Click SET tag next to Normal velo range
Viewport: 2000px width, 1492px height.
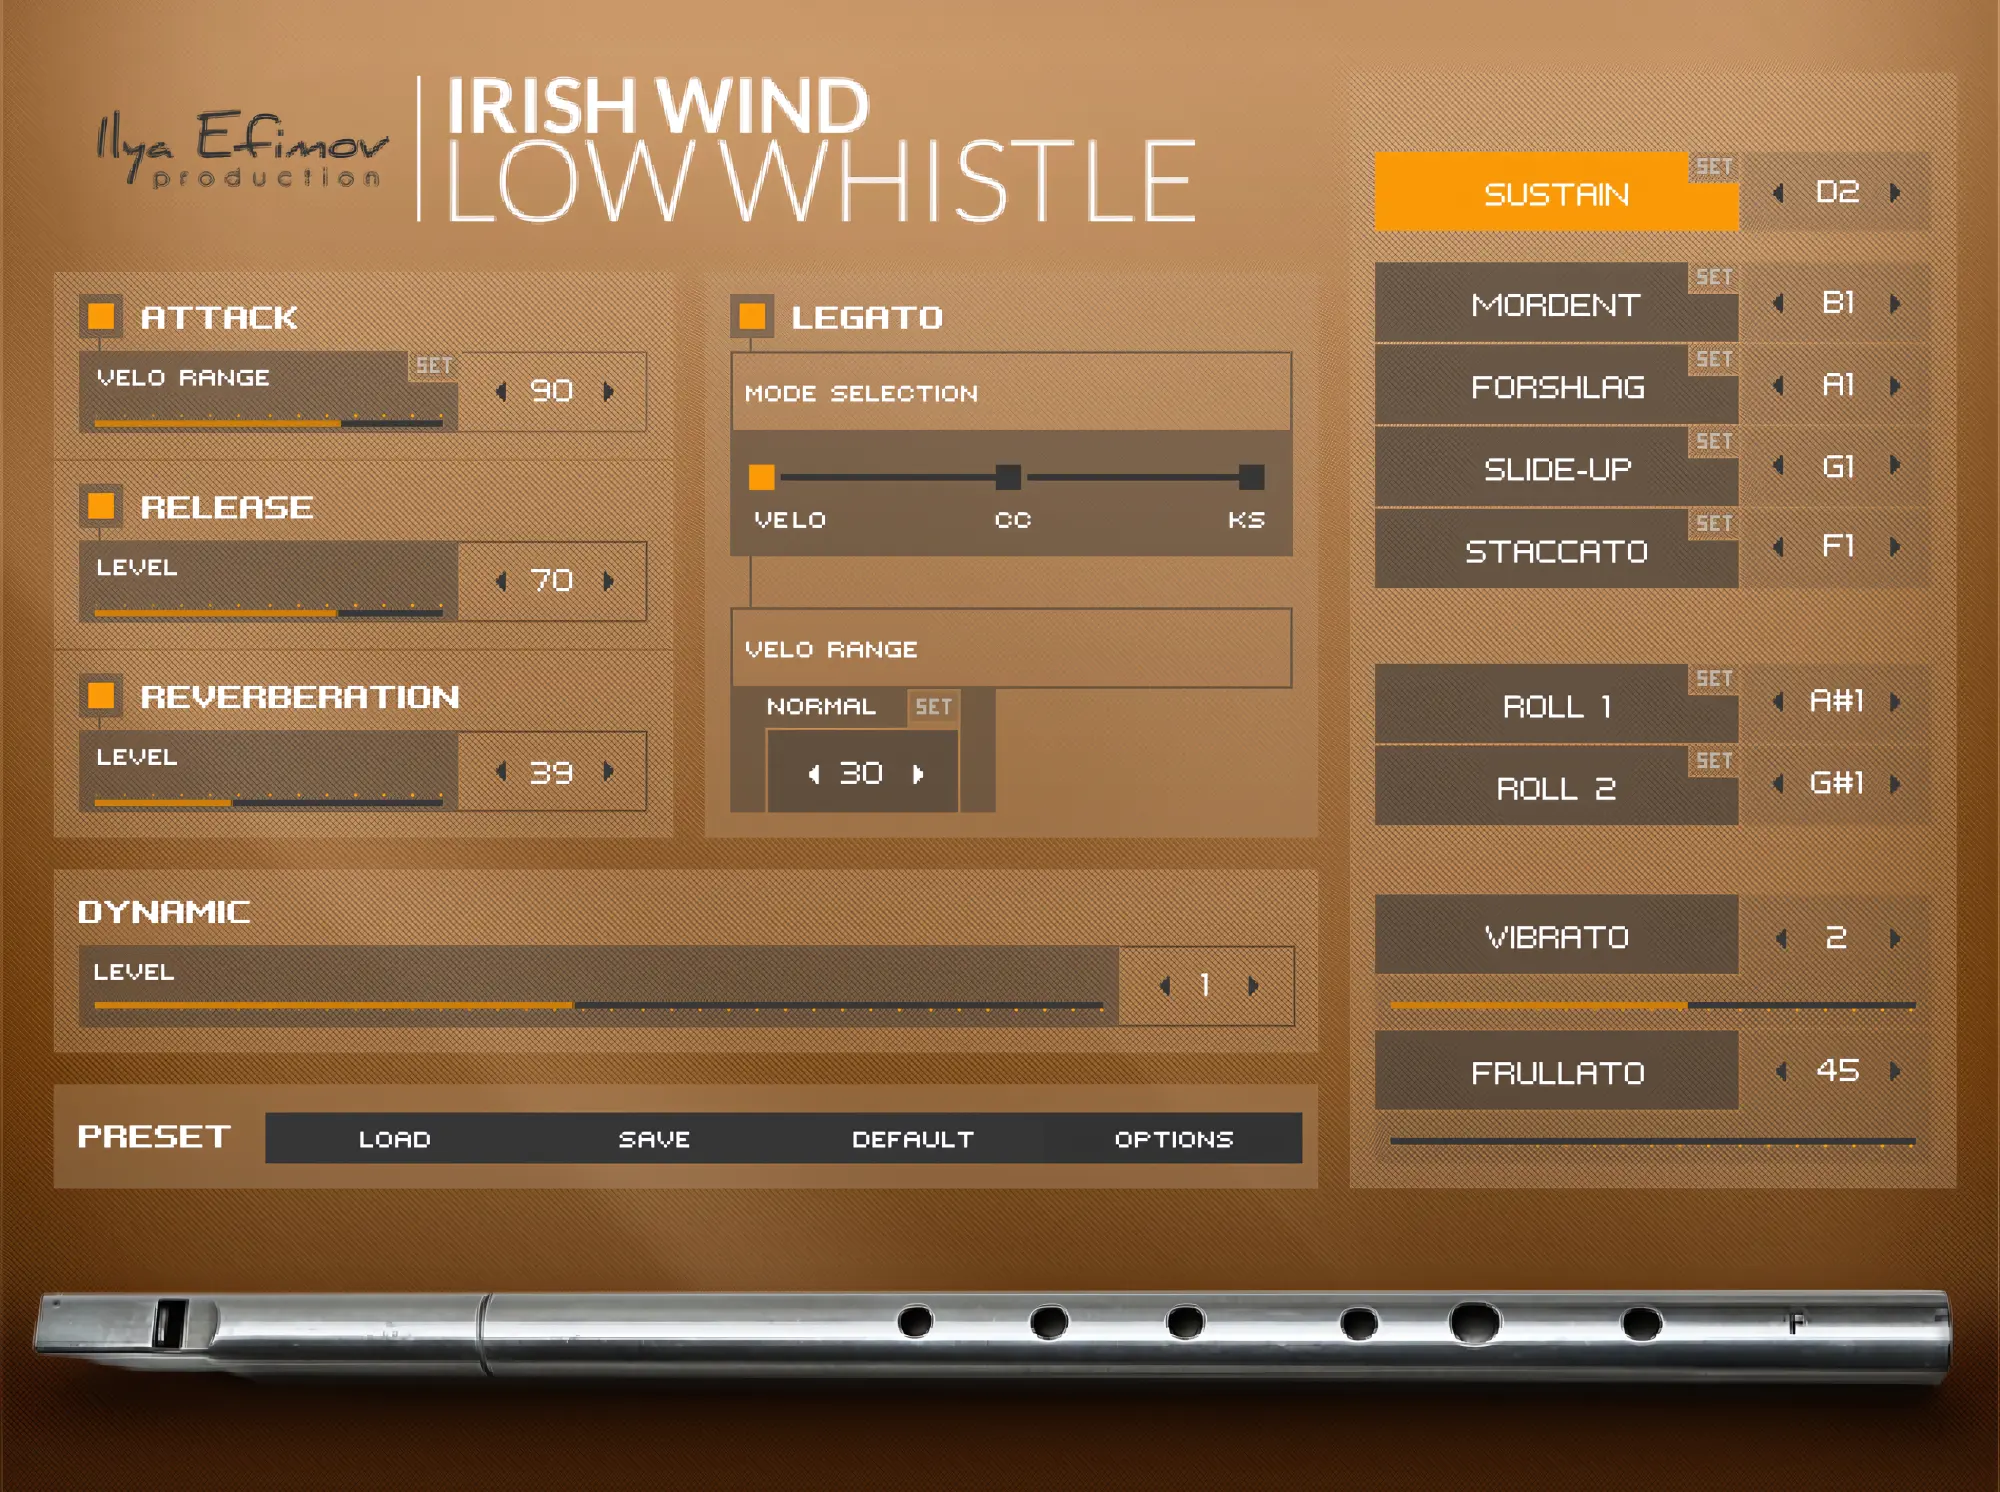[x=933, y=707]
